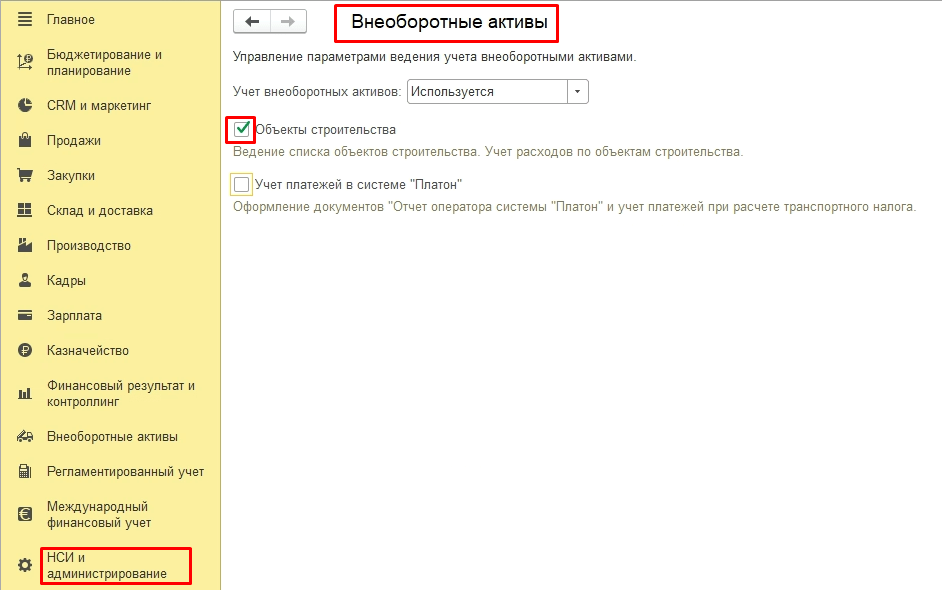Go back with the left arrow button
This screenshot has width=942, height=590.
point(252,22)
